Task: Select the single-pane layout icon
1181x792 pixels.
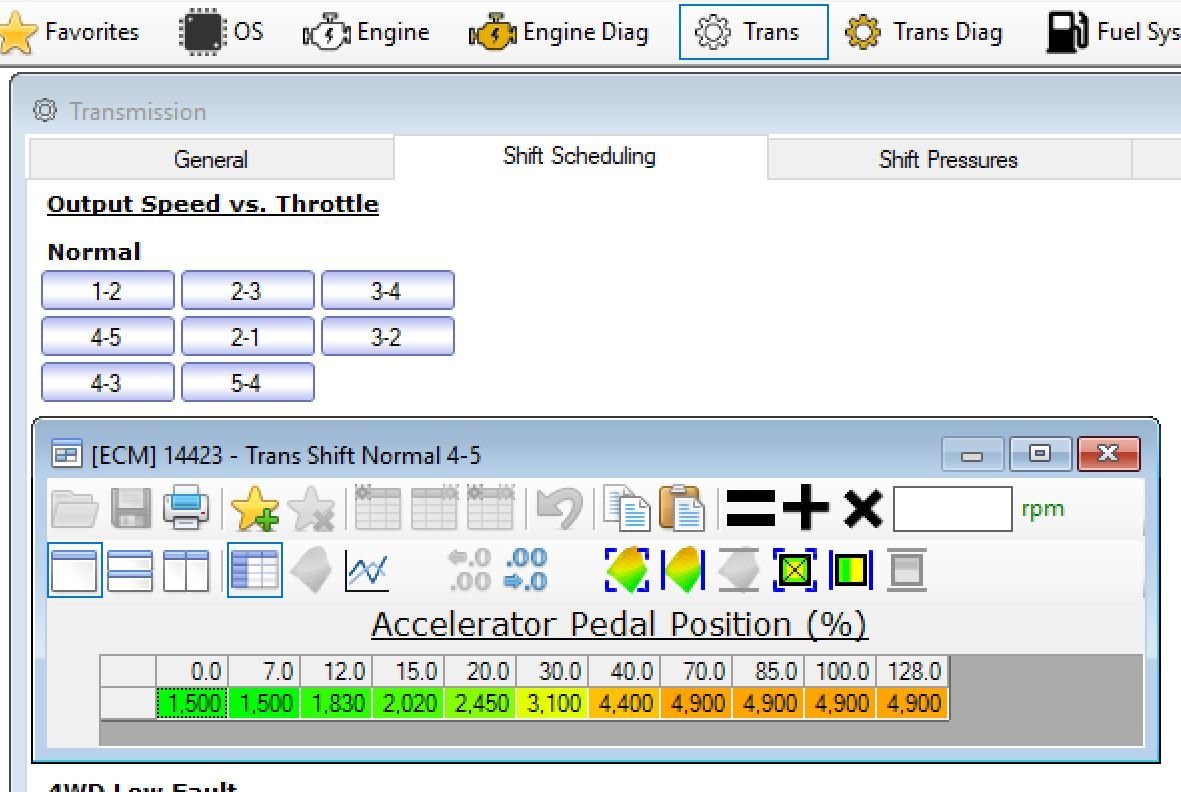Action: pos(74,570)
